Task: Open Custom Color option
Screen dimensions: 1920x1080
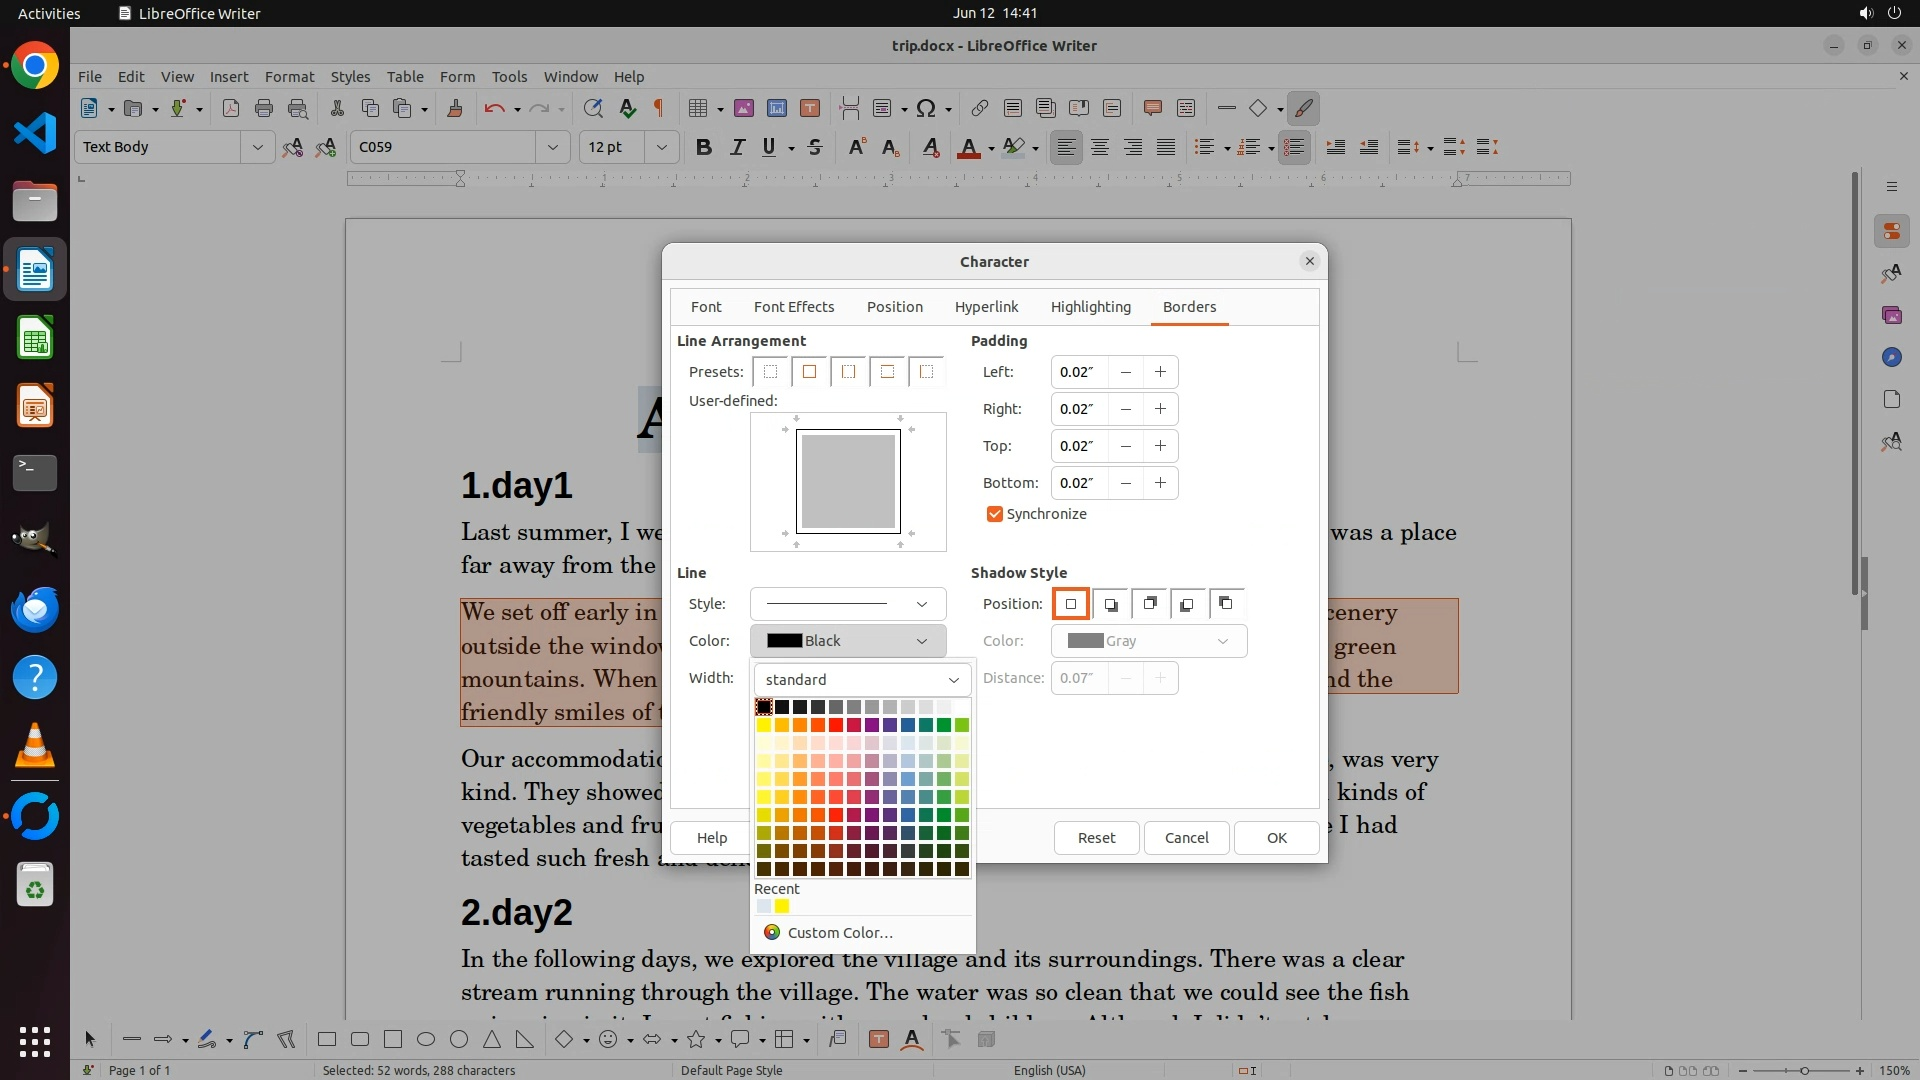Action: [839, 933]
